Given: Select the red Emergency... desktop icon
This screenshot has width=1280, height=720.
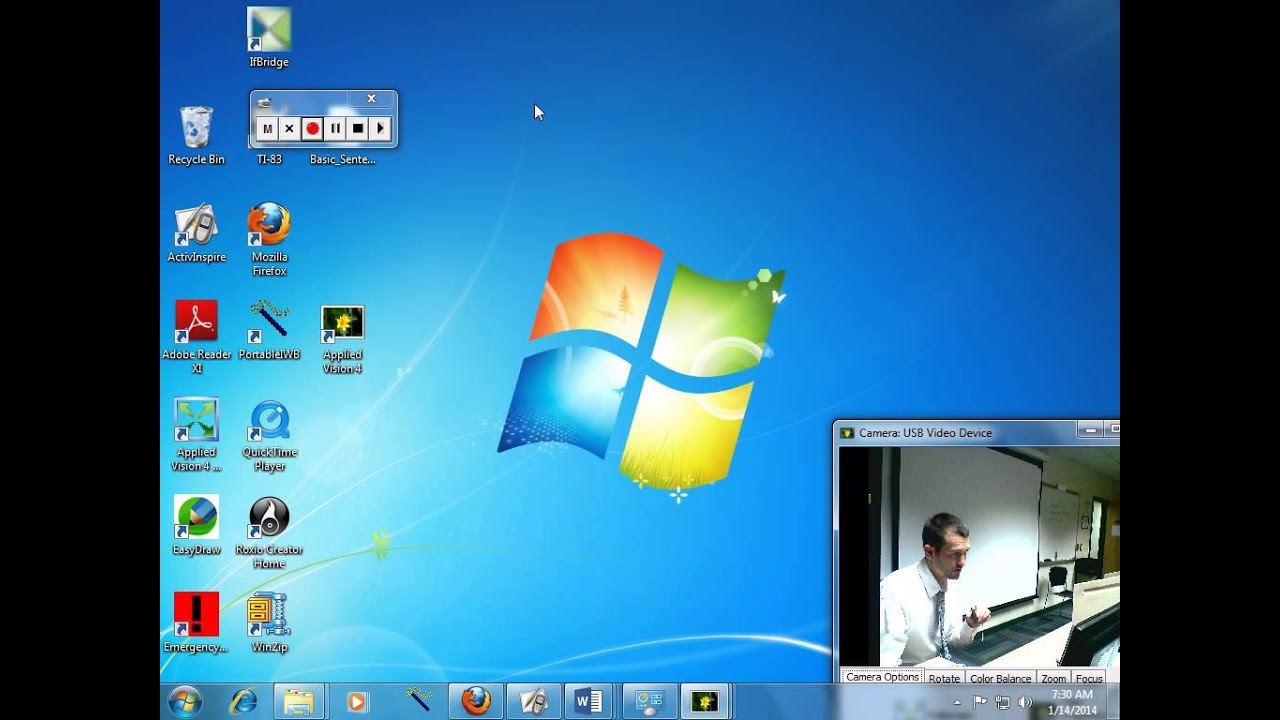Looking at the screenshot, I should (196, 622).
